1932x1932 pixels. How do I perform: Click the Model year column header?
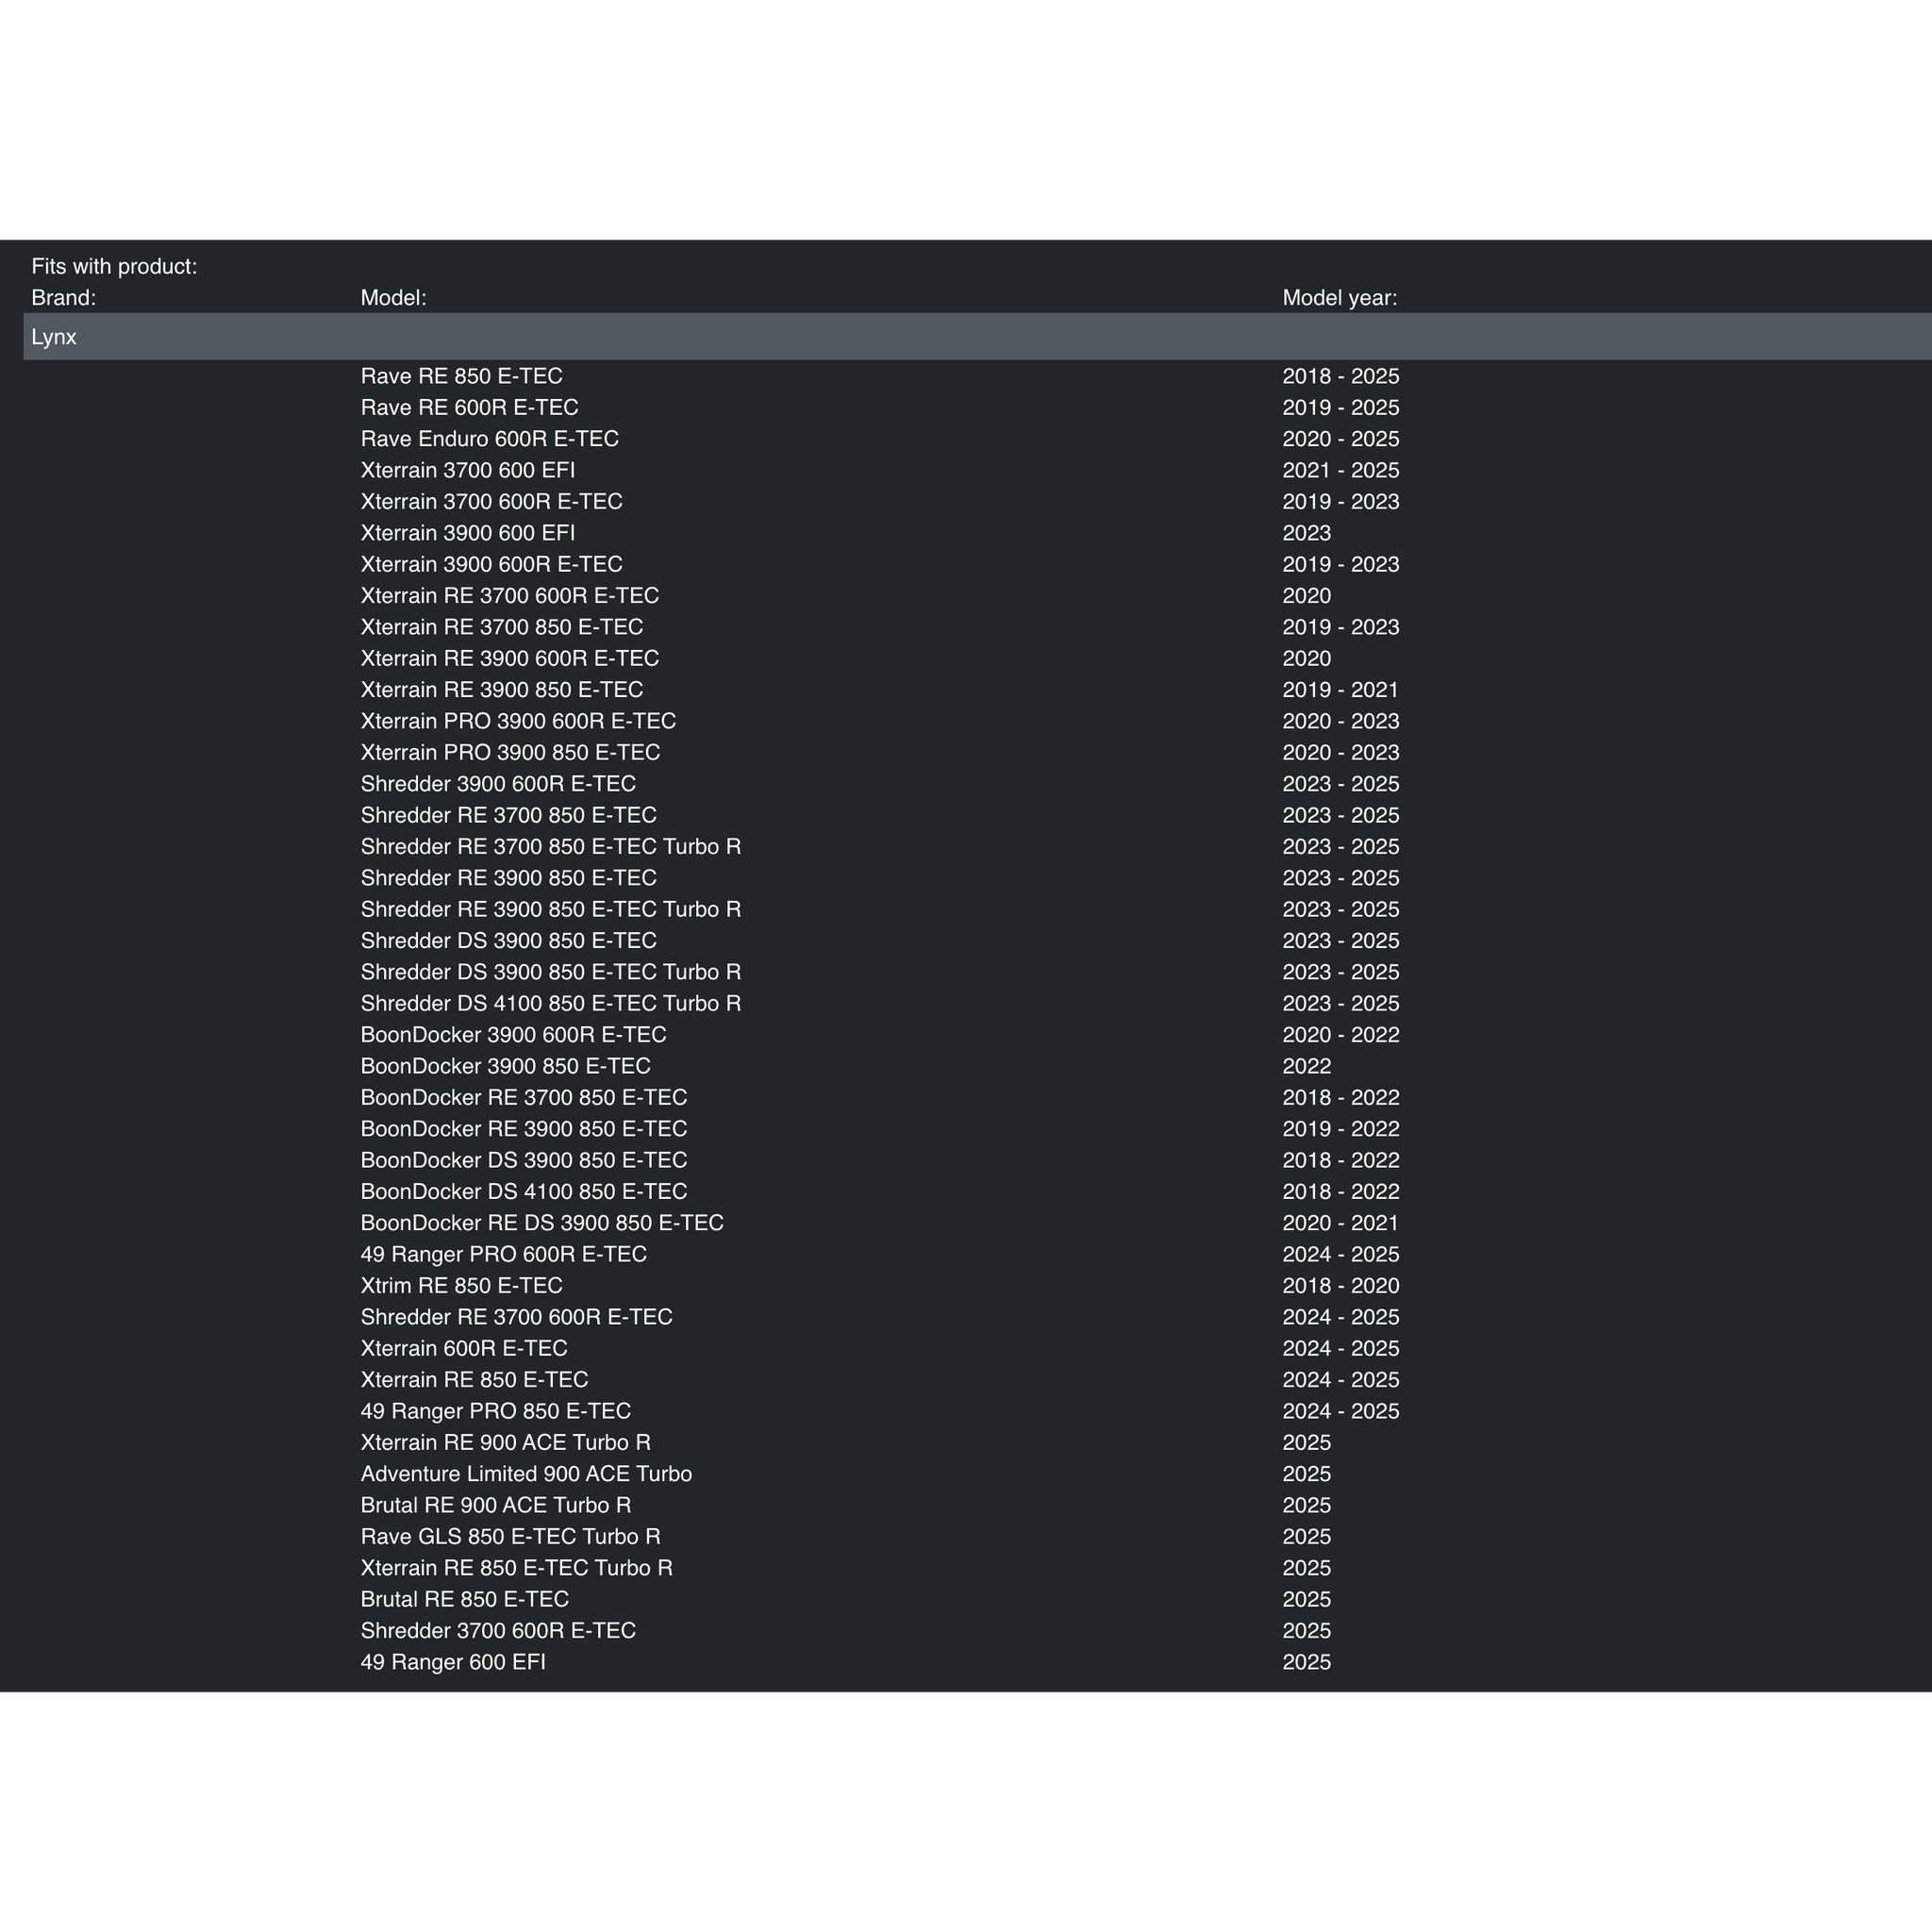click(x=1339, y=298)
